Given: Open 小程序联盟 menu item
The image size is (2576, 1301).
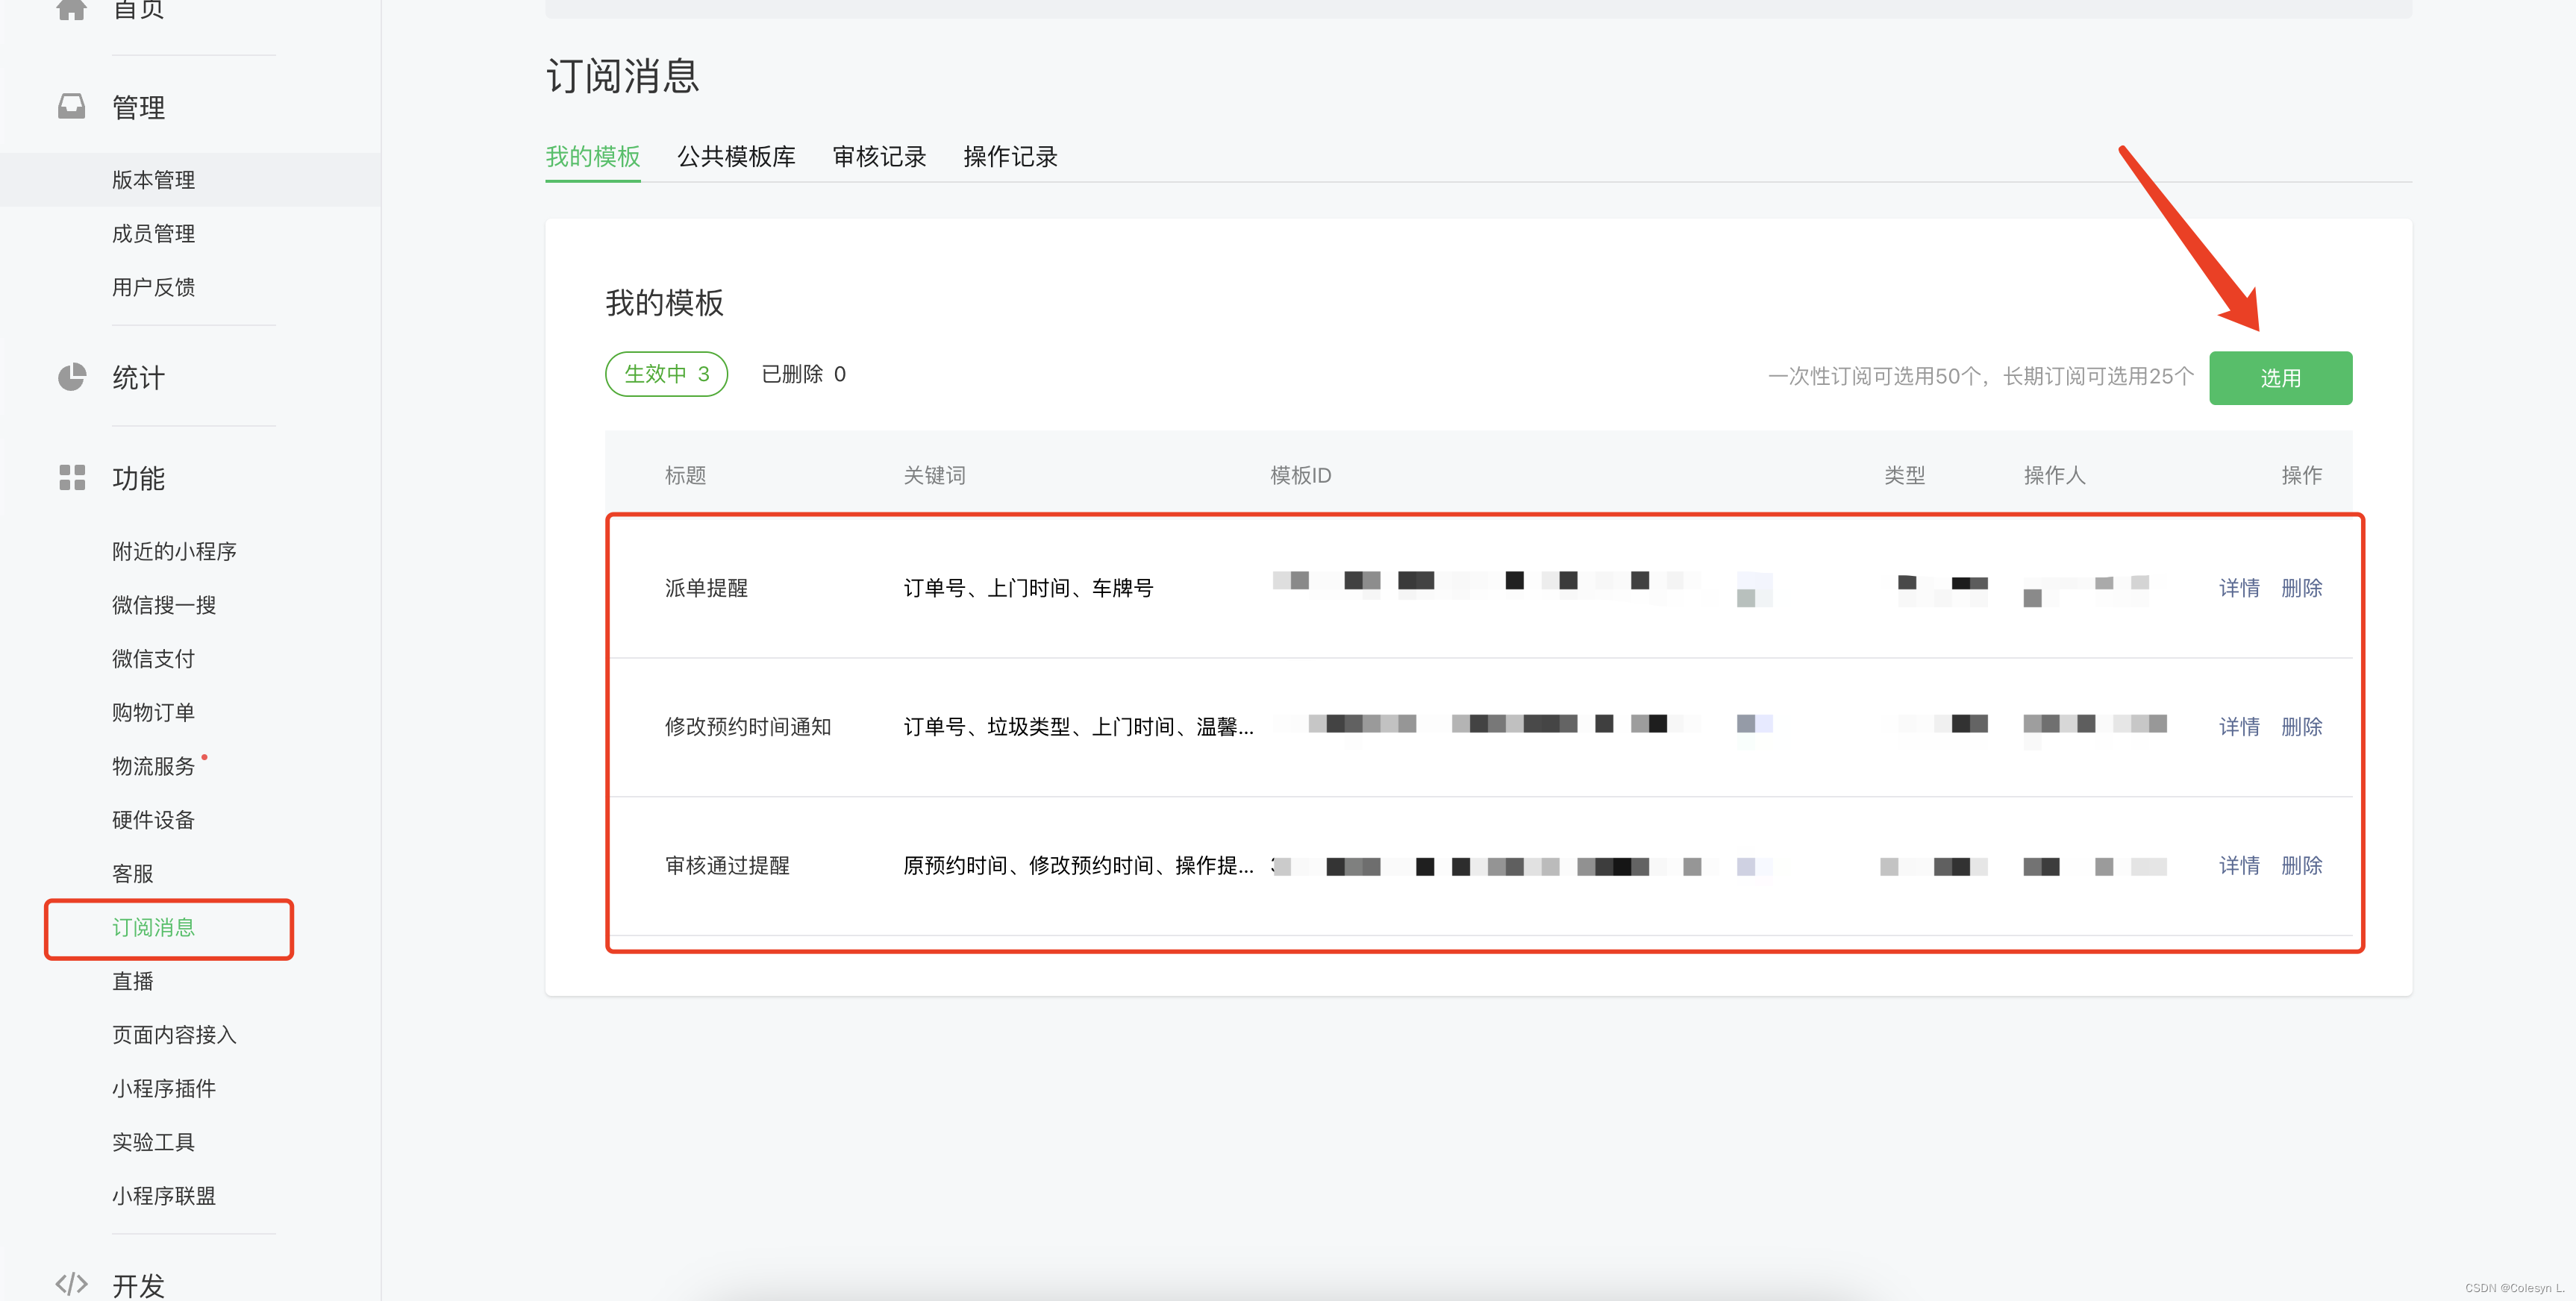Looking at the screenshot, I should coord(164,1197).
